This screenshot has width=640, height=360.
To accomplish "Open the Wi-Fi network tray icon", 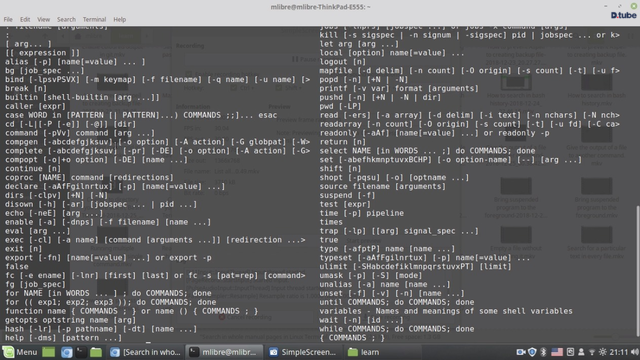I will pyautogui.click(x=591, y=352).
